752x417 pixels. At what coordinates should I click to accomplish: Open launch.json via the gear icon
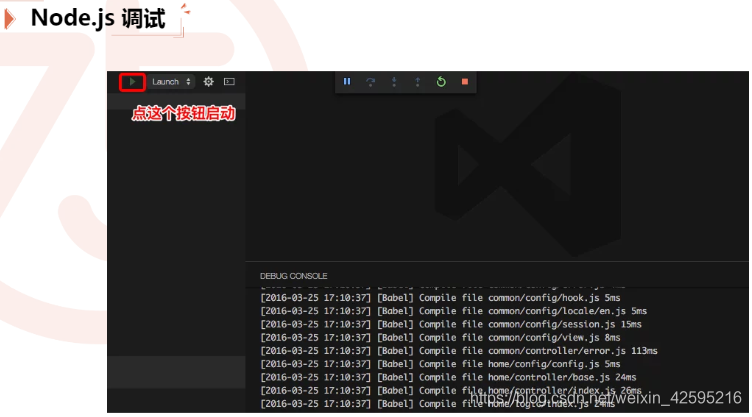[x=208, y=82]
